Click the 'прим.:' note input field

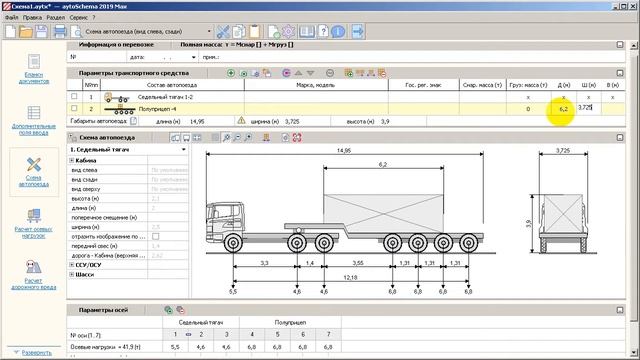[x=422, y=57]
